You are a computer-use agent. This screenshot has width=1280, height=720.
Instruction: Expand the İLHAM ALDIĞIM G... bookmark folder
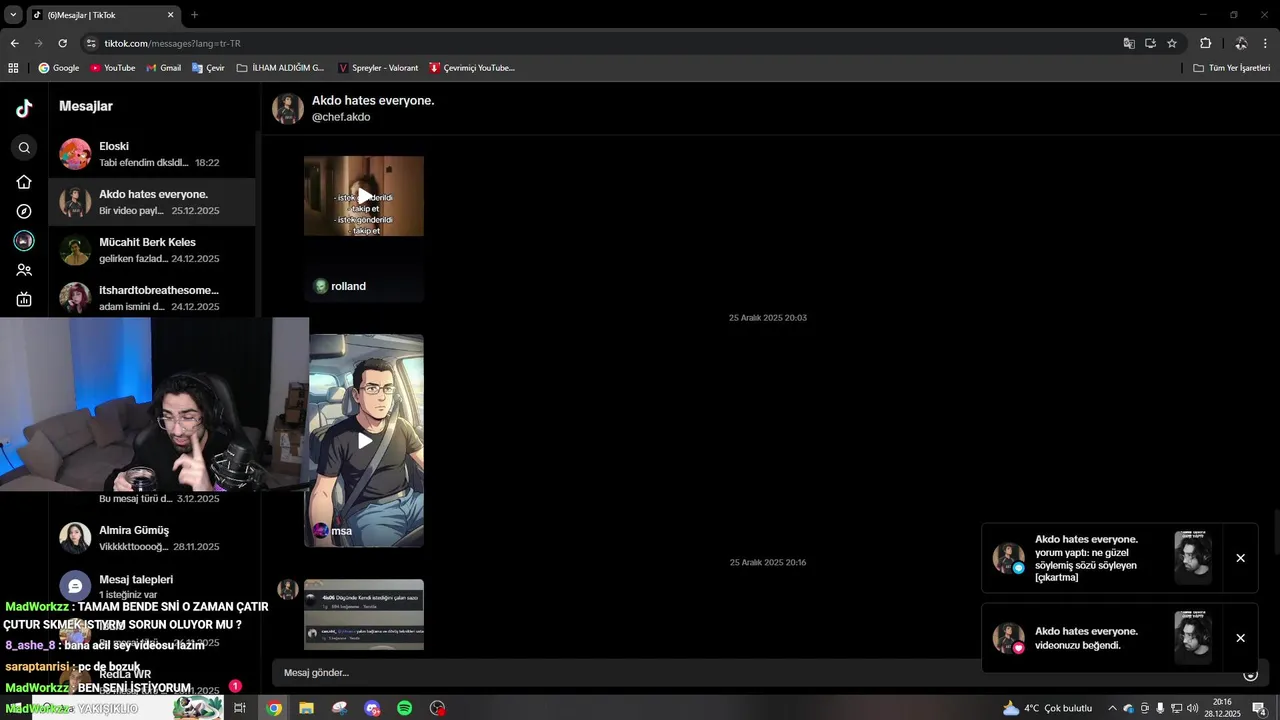pyautogui.click(x=280, y=68)
